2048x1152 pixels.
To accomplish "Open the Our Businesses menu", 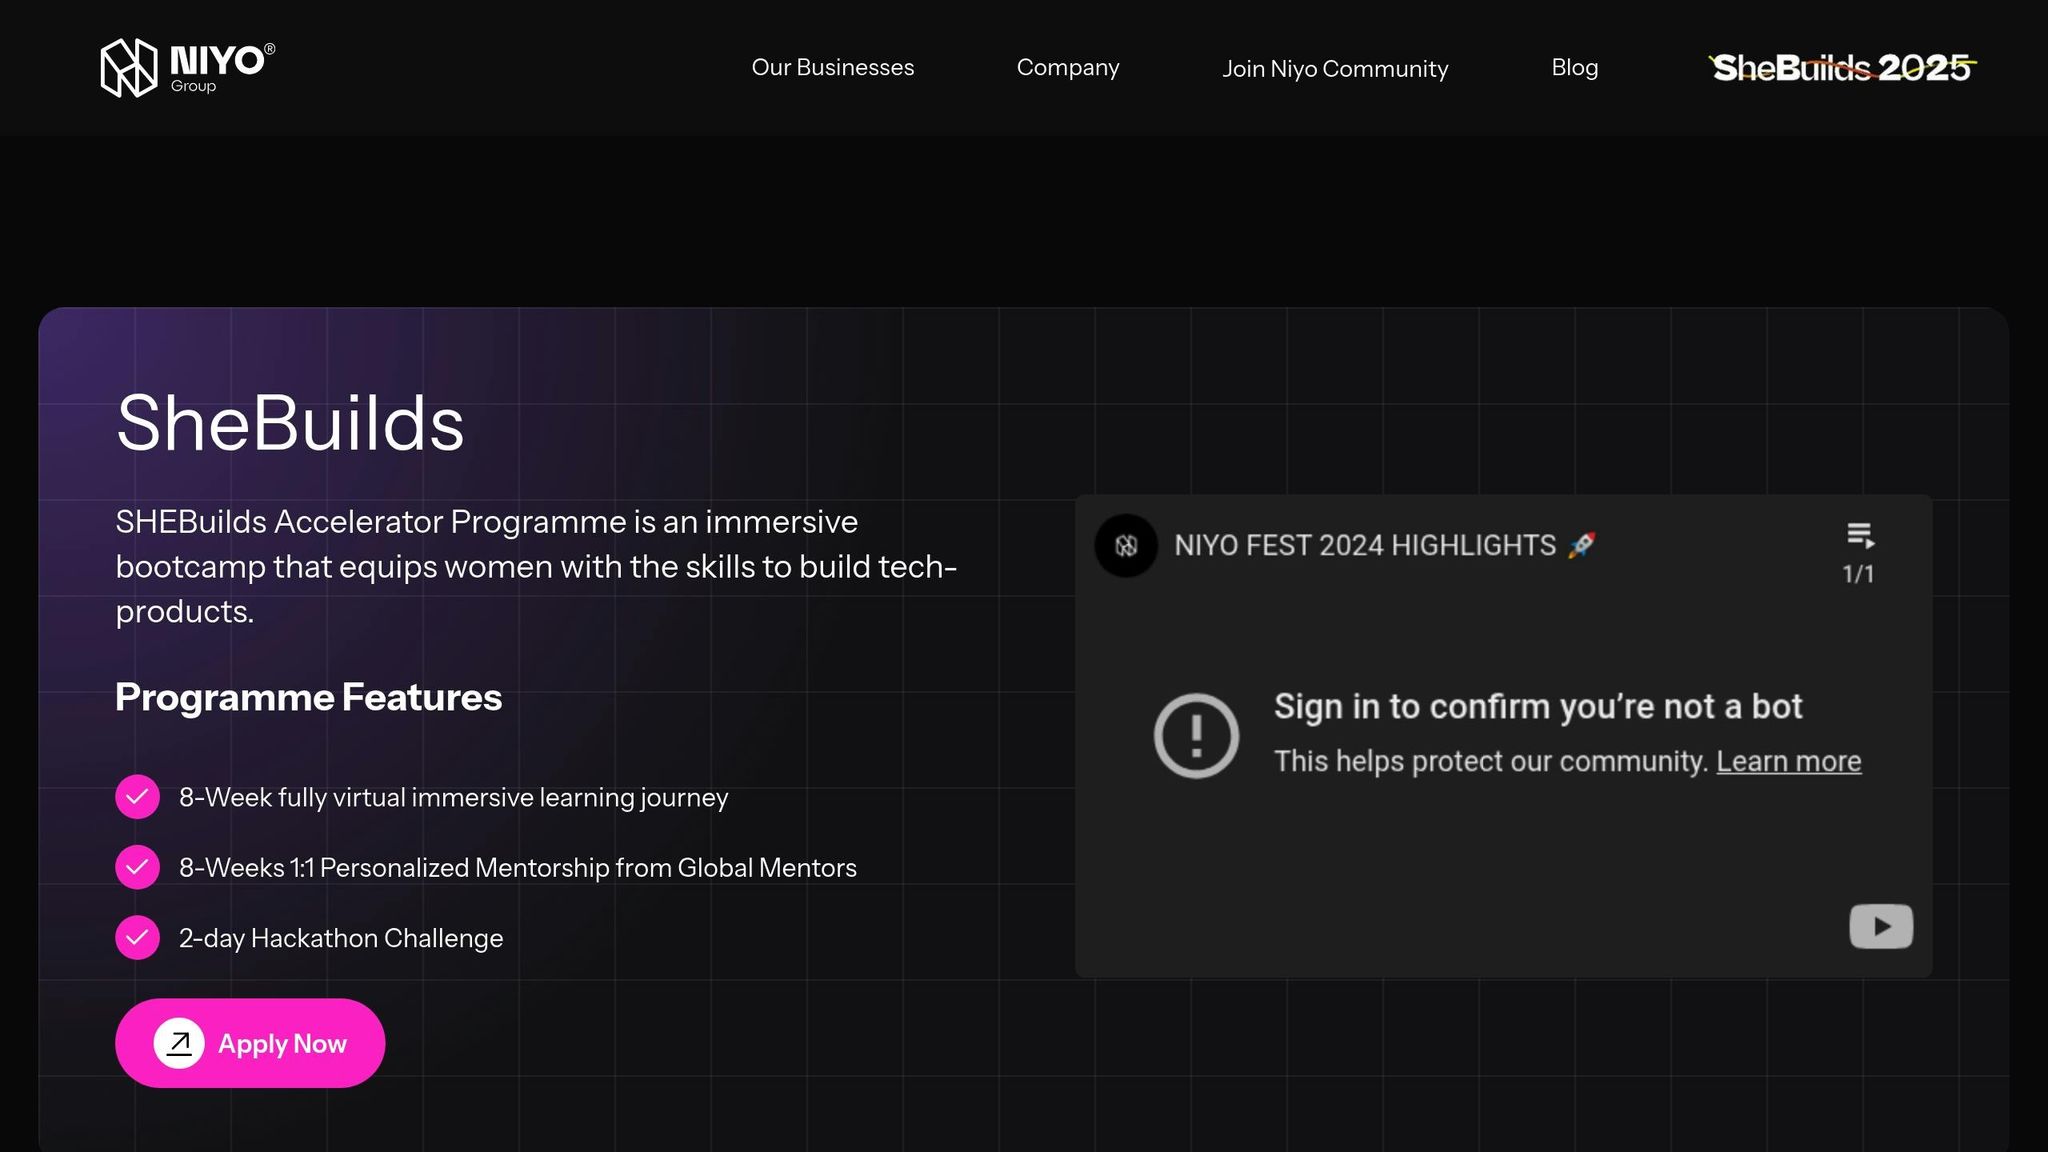I will (833, 67).
